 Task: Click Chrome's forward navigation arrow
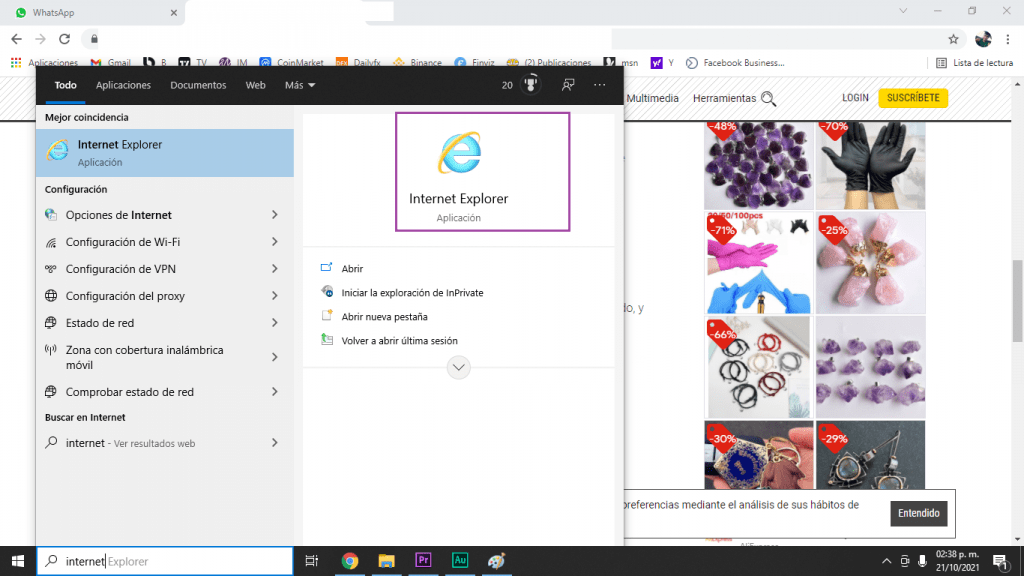click(x=40, y=39)
